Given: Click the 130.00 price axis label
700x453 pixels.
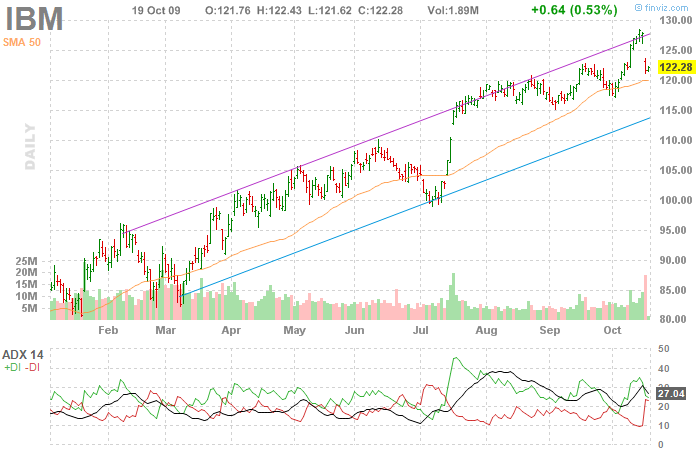Looking at the screenshot, I should (x=672, y=21).
